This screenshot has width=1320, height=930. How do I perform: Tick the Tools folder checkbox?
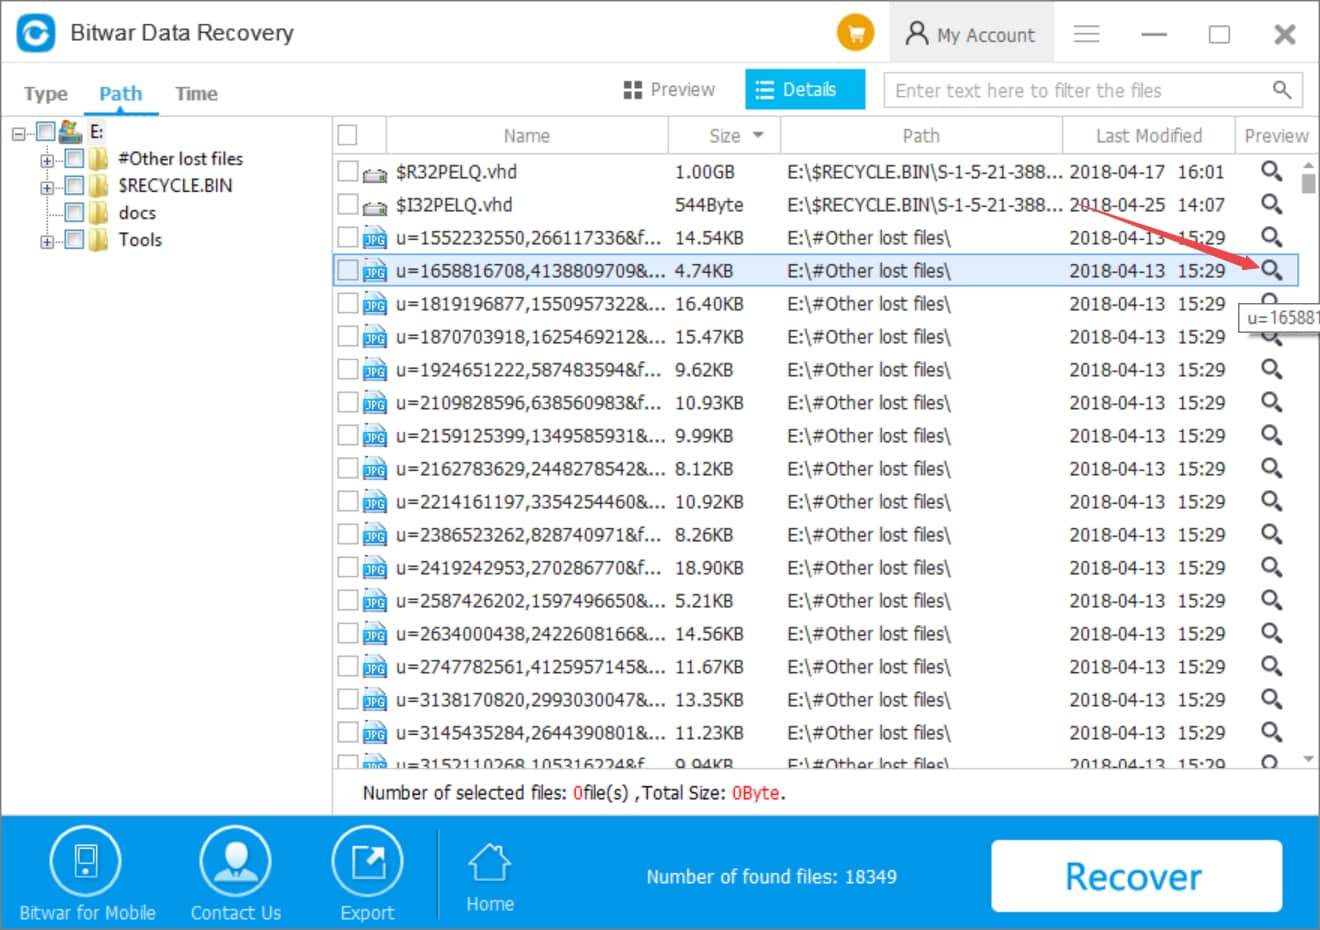(74, 239)
